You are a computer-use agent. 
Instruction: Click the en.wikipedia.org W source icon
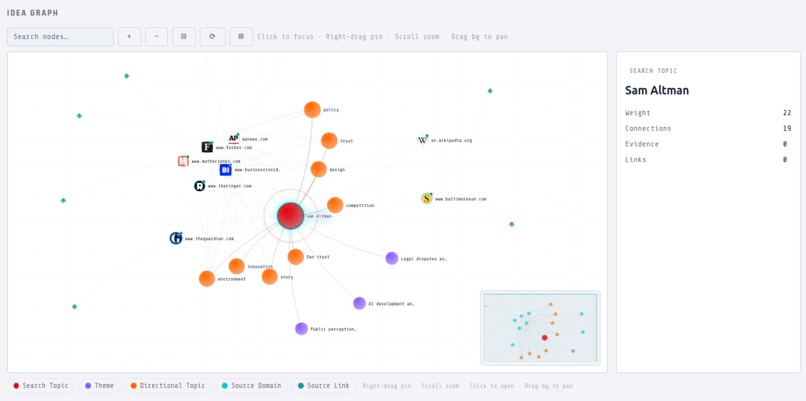click(423, 140)
